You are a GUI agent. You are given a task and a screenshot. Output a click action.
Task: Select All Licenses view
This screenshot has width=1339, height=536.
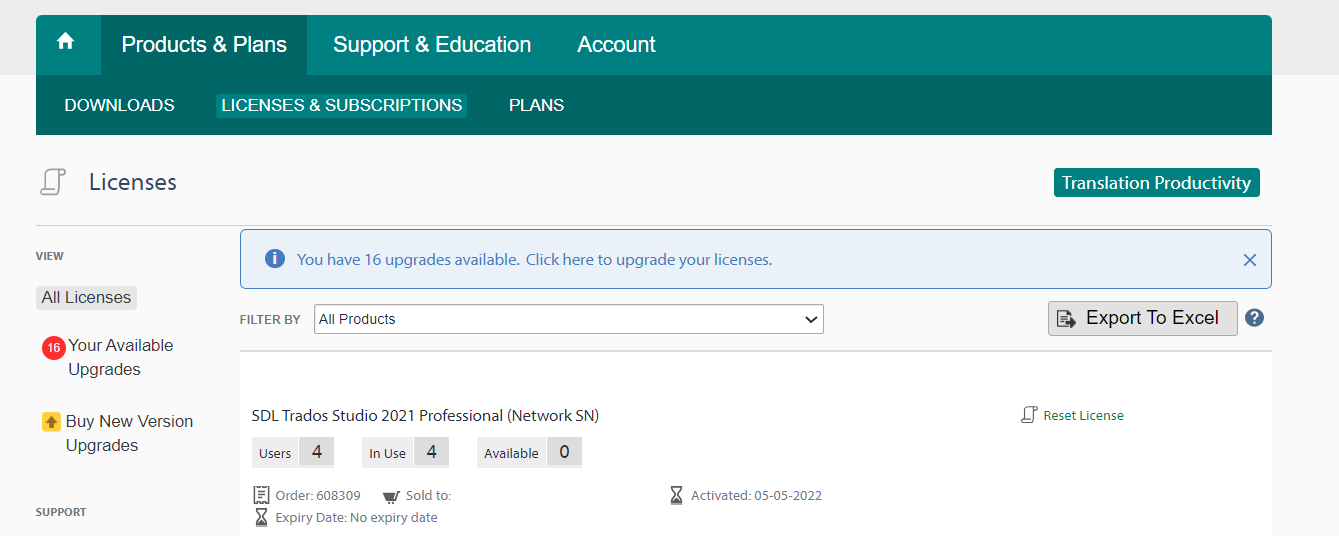86,297
